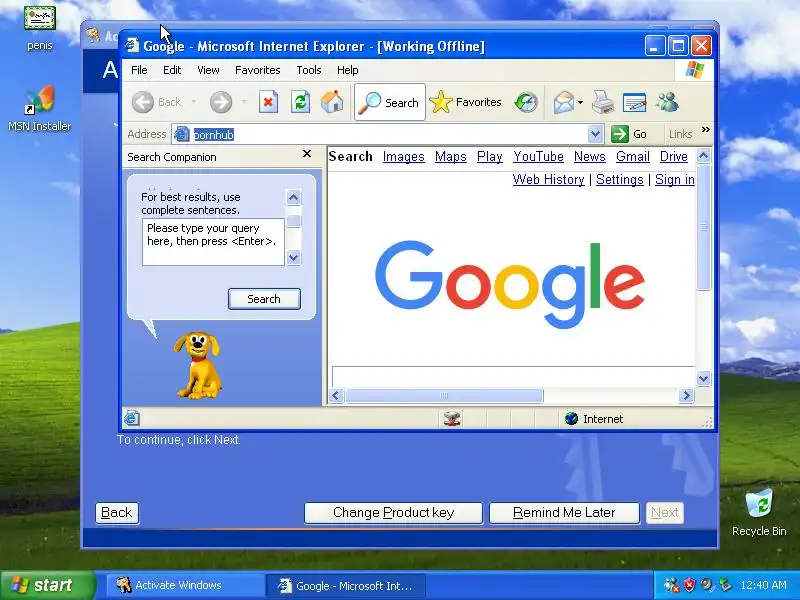Viewport: 800px width, 600px height.
Task: Open the Gmail link
Action: pyautogui.click(x=633, y=157)
